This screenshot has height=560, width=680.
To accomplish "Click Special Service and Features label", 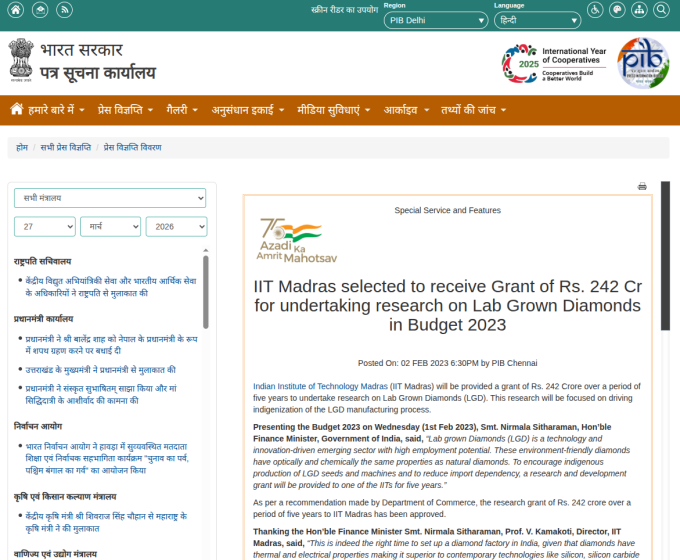I will coord(448,210).
